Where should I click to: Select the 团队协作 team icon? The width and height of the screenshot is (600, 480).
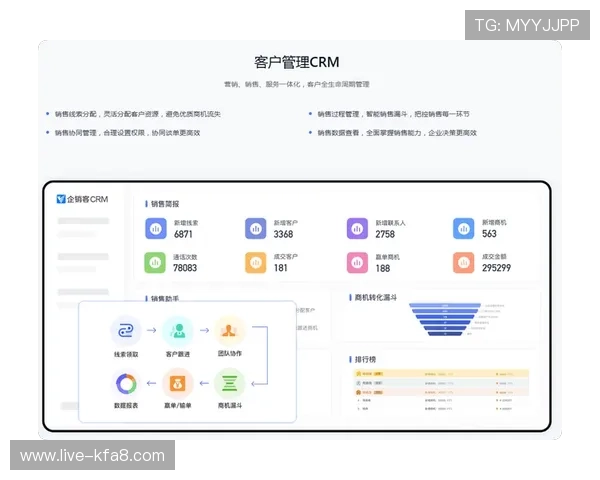click(x=229, y=330)
